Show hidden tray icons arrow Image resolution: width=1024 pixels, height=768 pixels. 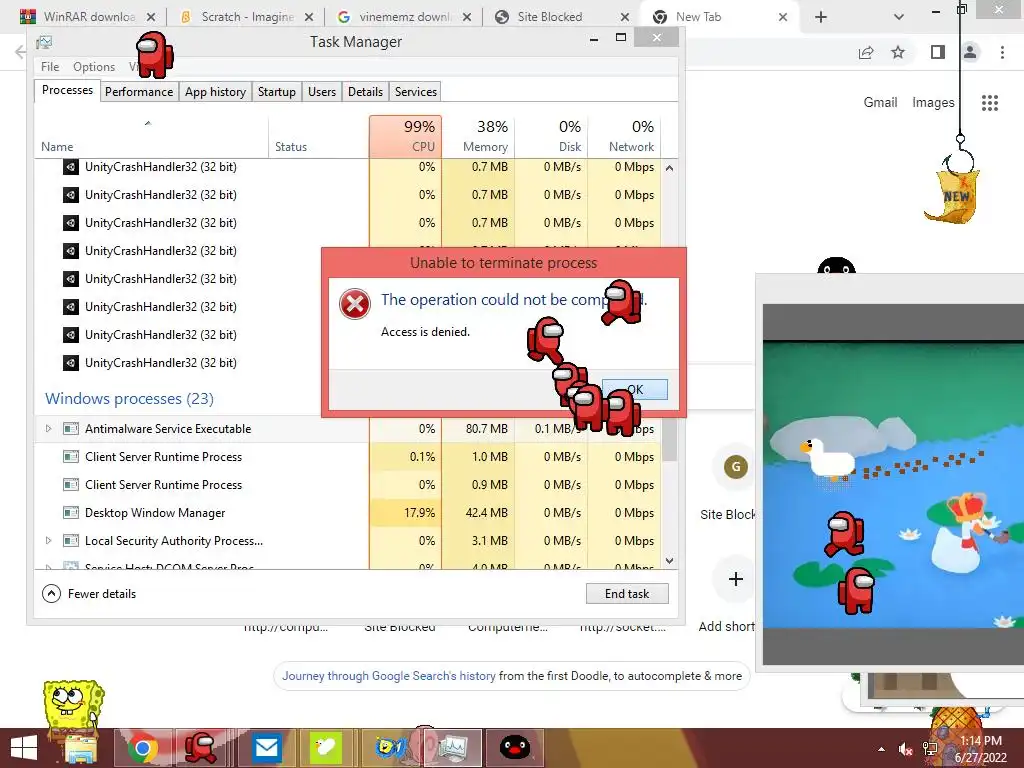882,749
